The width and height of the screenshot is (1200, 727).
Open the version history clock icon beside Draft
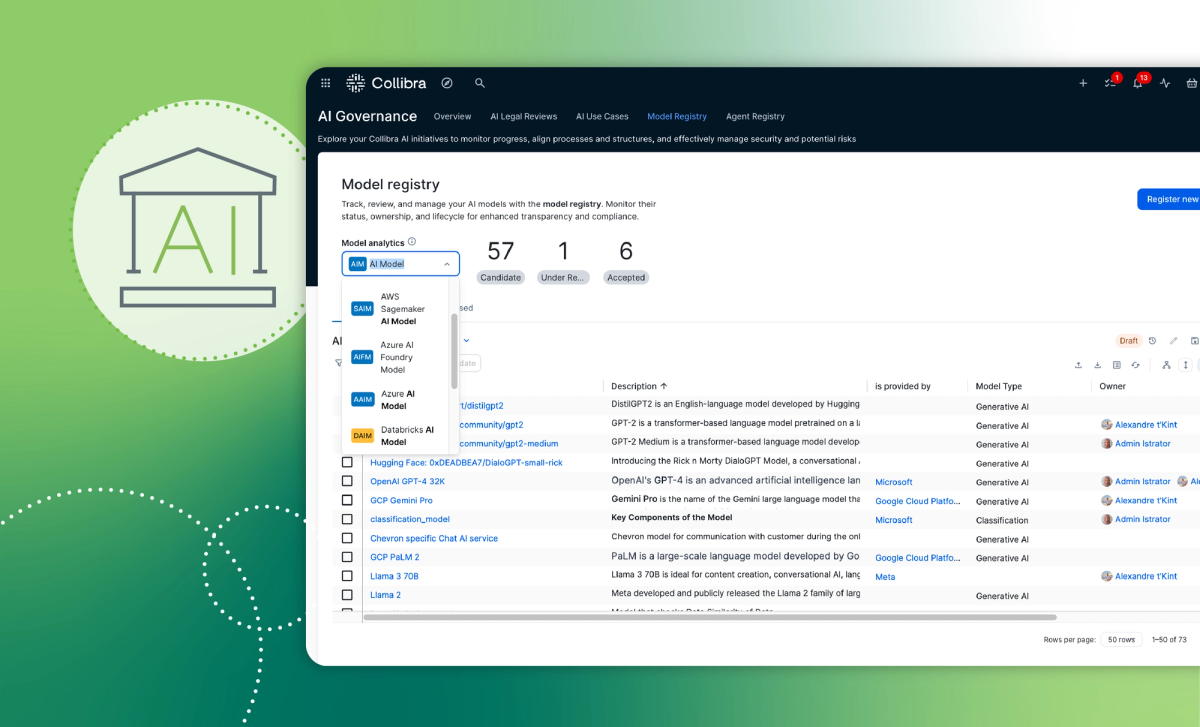click(1152, 341)
